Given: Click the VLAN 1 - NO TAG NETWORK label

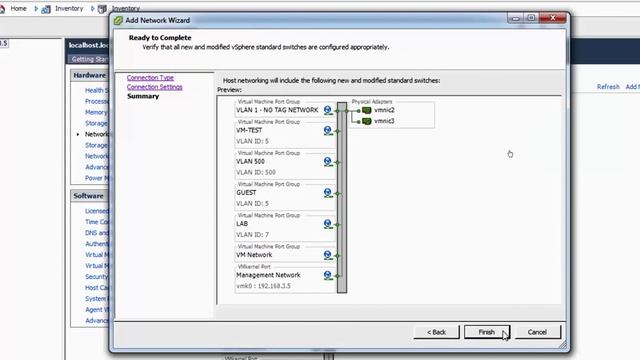Looking at the screenshot, I should (277, 110).
